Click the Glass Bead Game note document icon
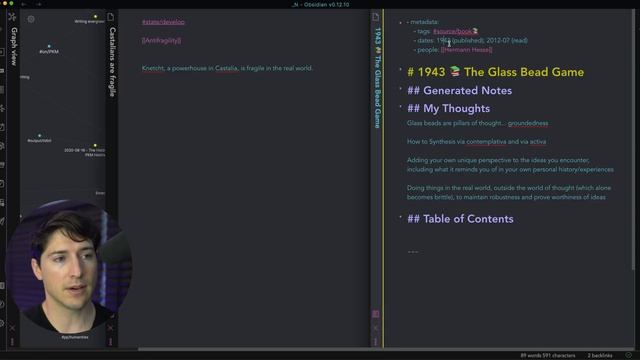Viewport: 640px width, 360px height. click(x=376, y=17)
